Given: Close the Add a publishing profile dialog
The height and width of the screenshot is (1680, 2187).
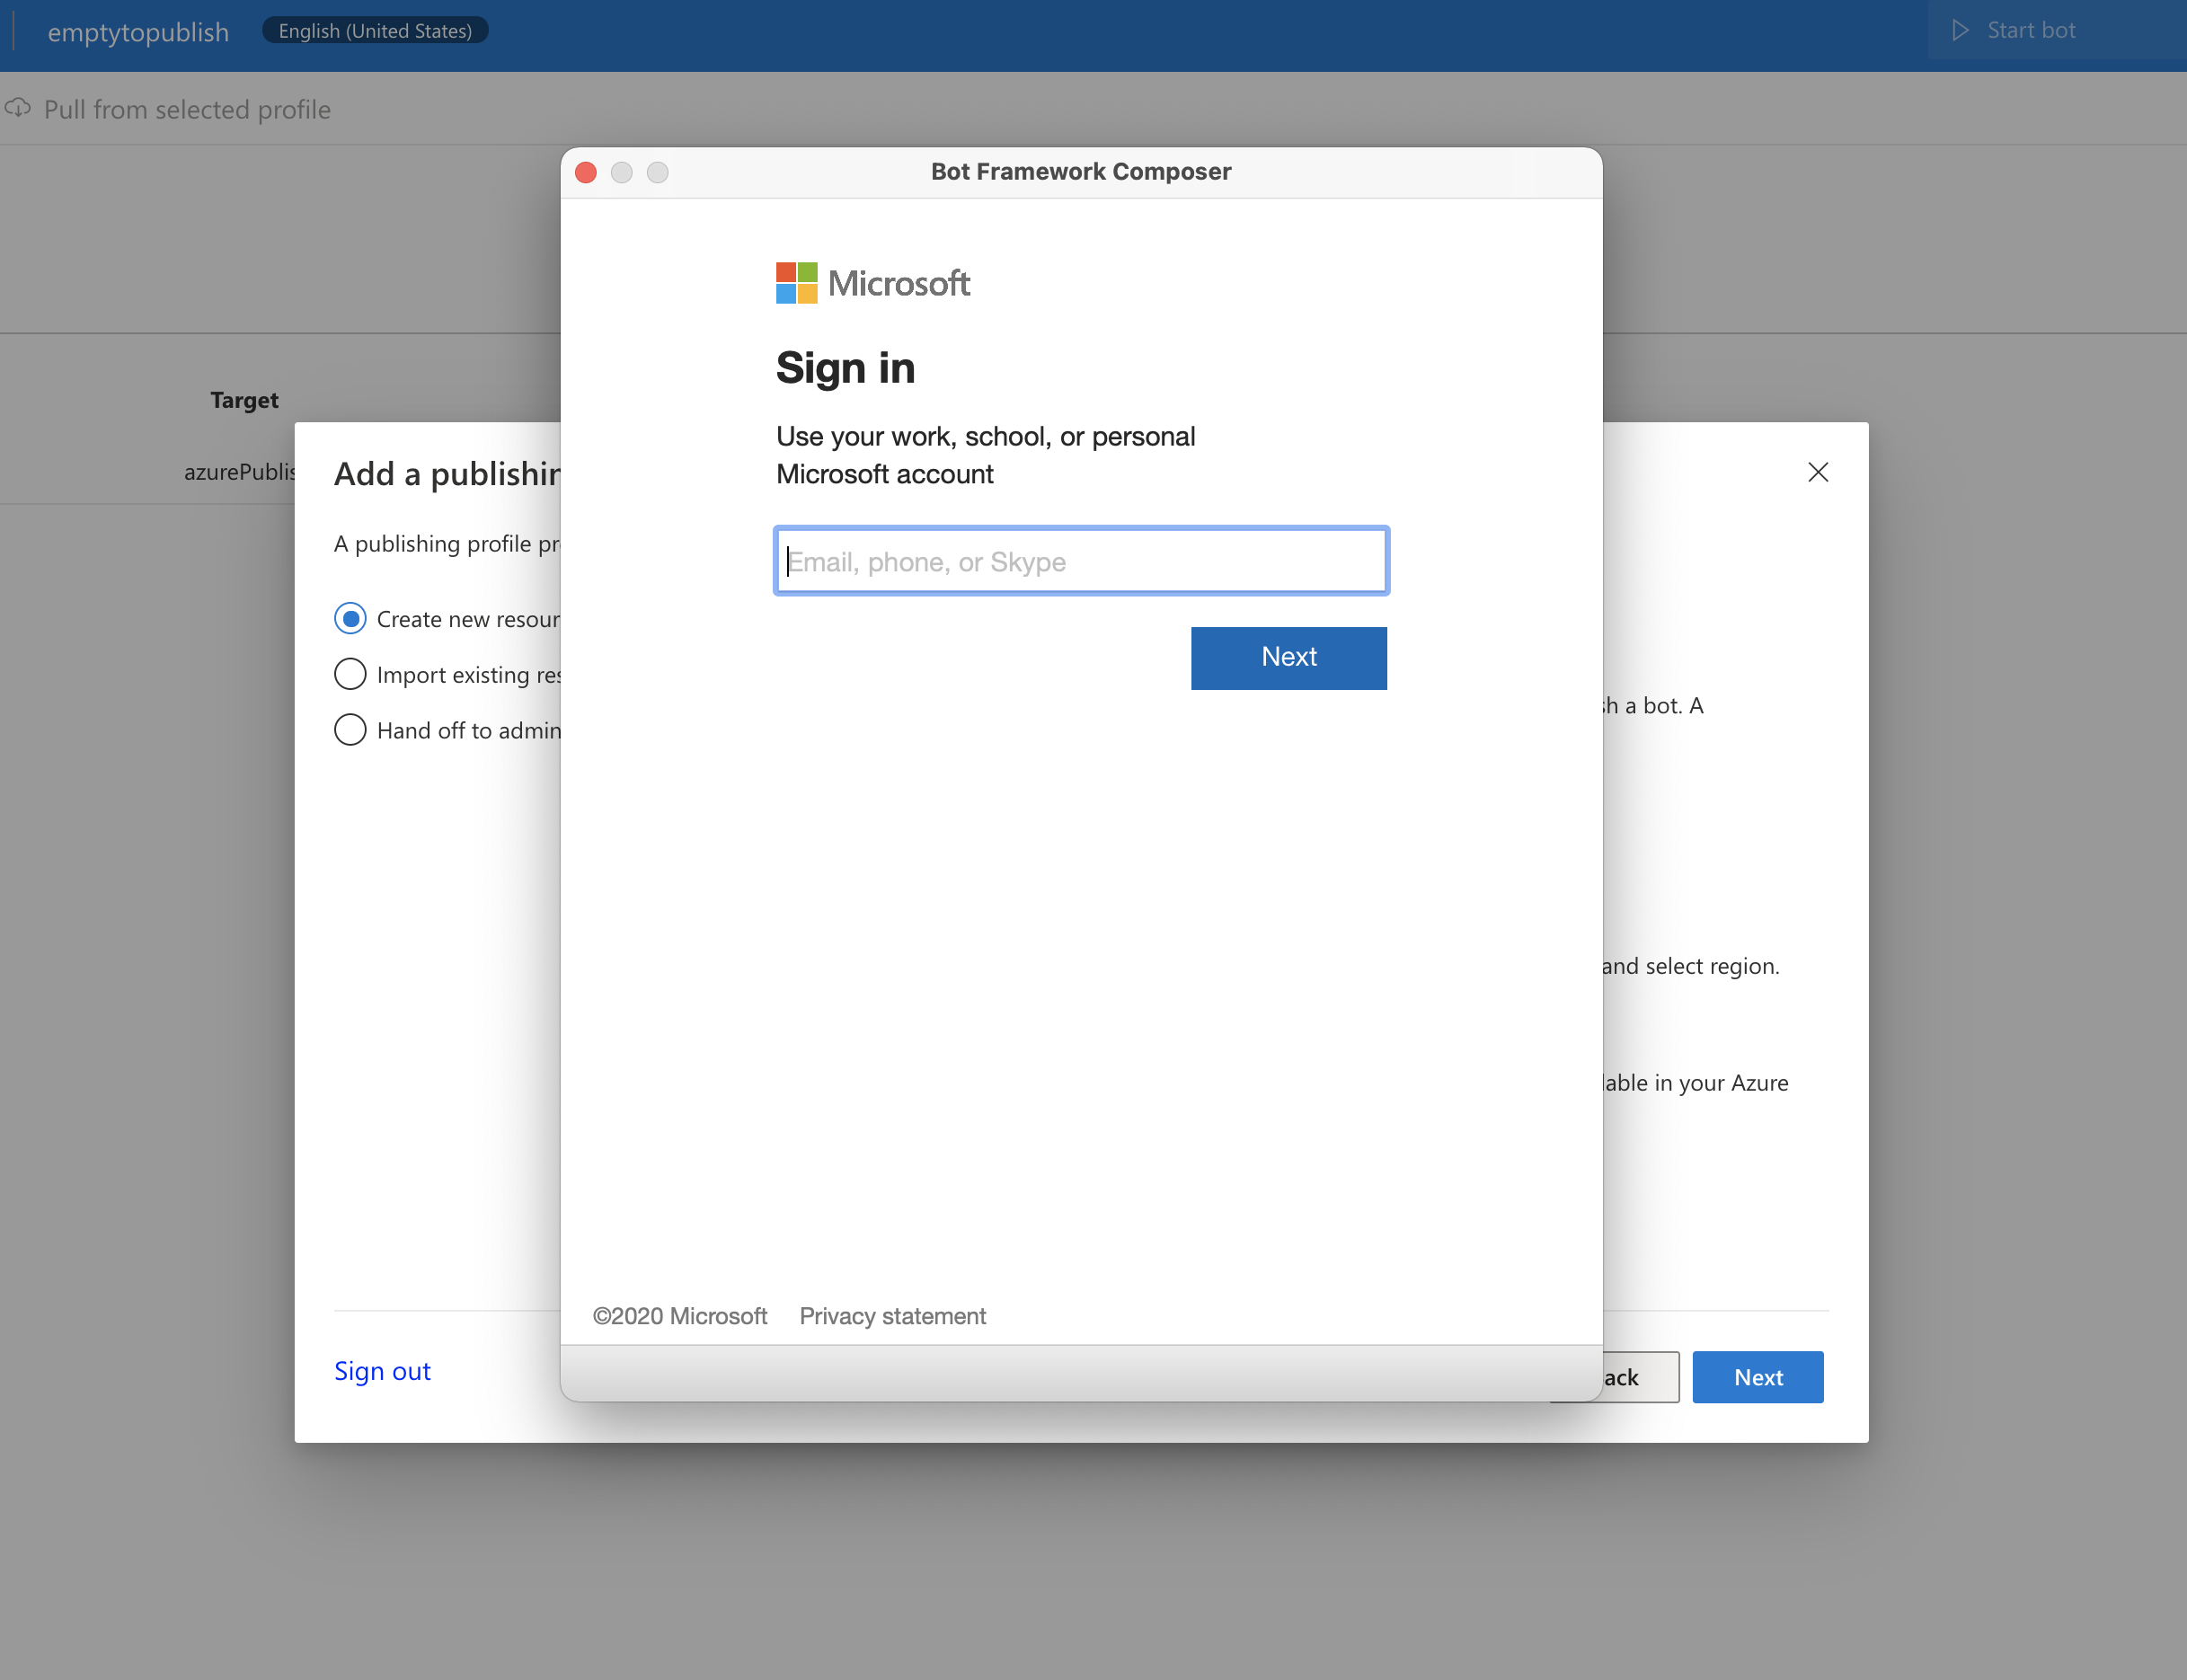Looking at the screenshot, I should [1817, 472].
